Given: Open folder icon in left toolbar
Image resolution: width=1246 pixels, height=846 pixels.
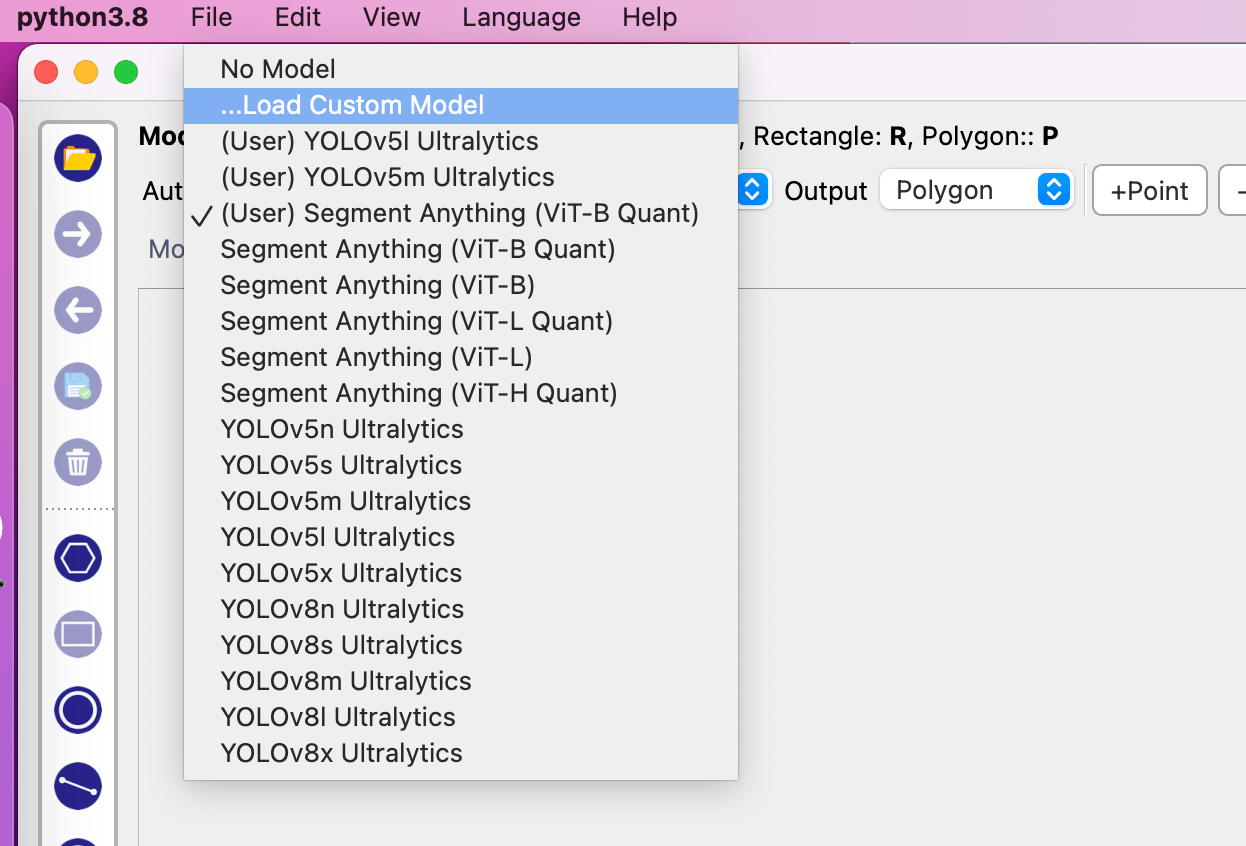Looking at the screenshot, I should pos(78,158).
